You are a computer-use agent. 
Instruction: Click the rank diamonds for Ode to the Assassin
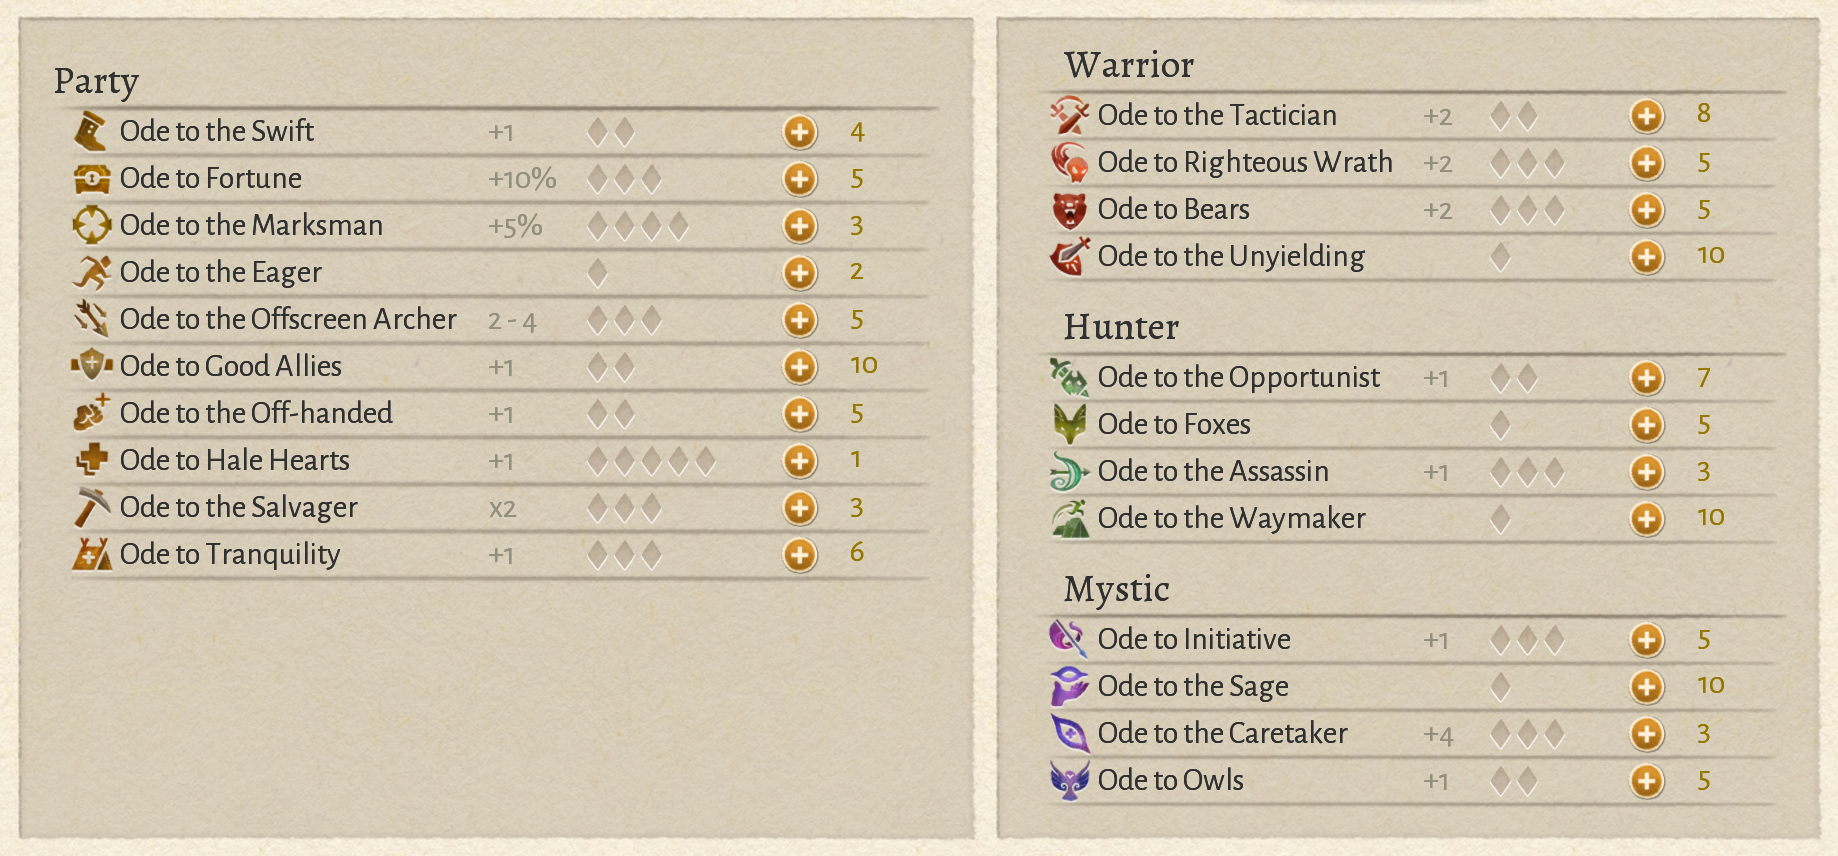1526,472
